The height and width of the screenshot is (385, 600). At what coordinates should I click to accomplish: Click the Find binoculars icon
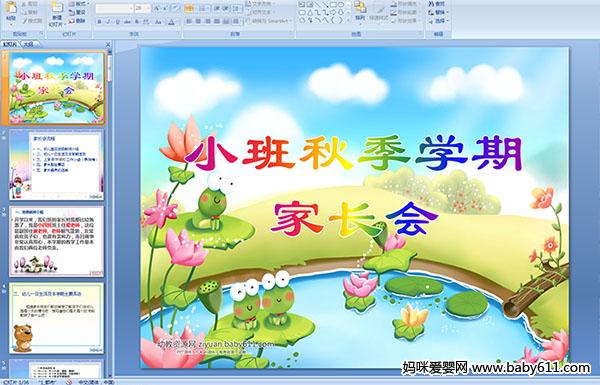coord(437,4)
